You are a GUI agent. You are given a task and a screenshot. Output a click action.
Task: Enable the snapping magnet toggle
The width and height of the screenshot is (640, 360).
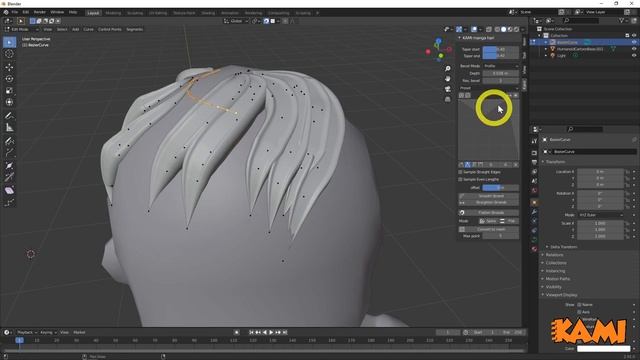266,21
